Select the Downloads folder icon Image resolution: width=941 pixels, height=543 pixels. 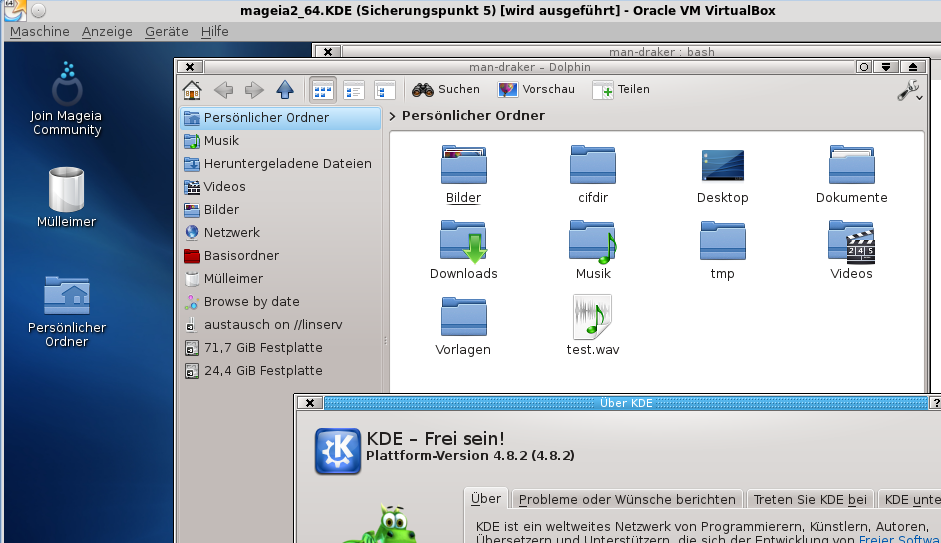click(x=463, y=250)
